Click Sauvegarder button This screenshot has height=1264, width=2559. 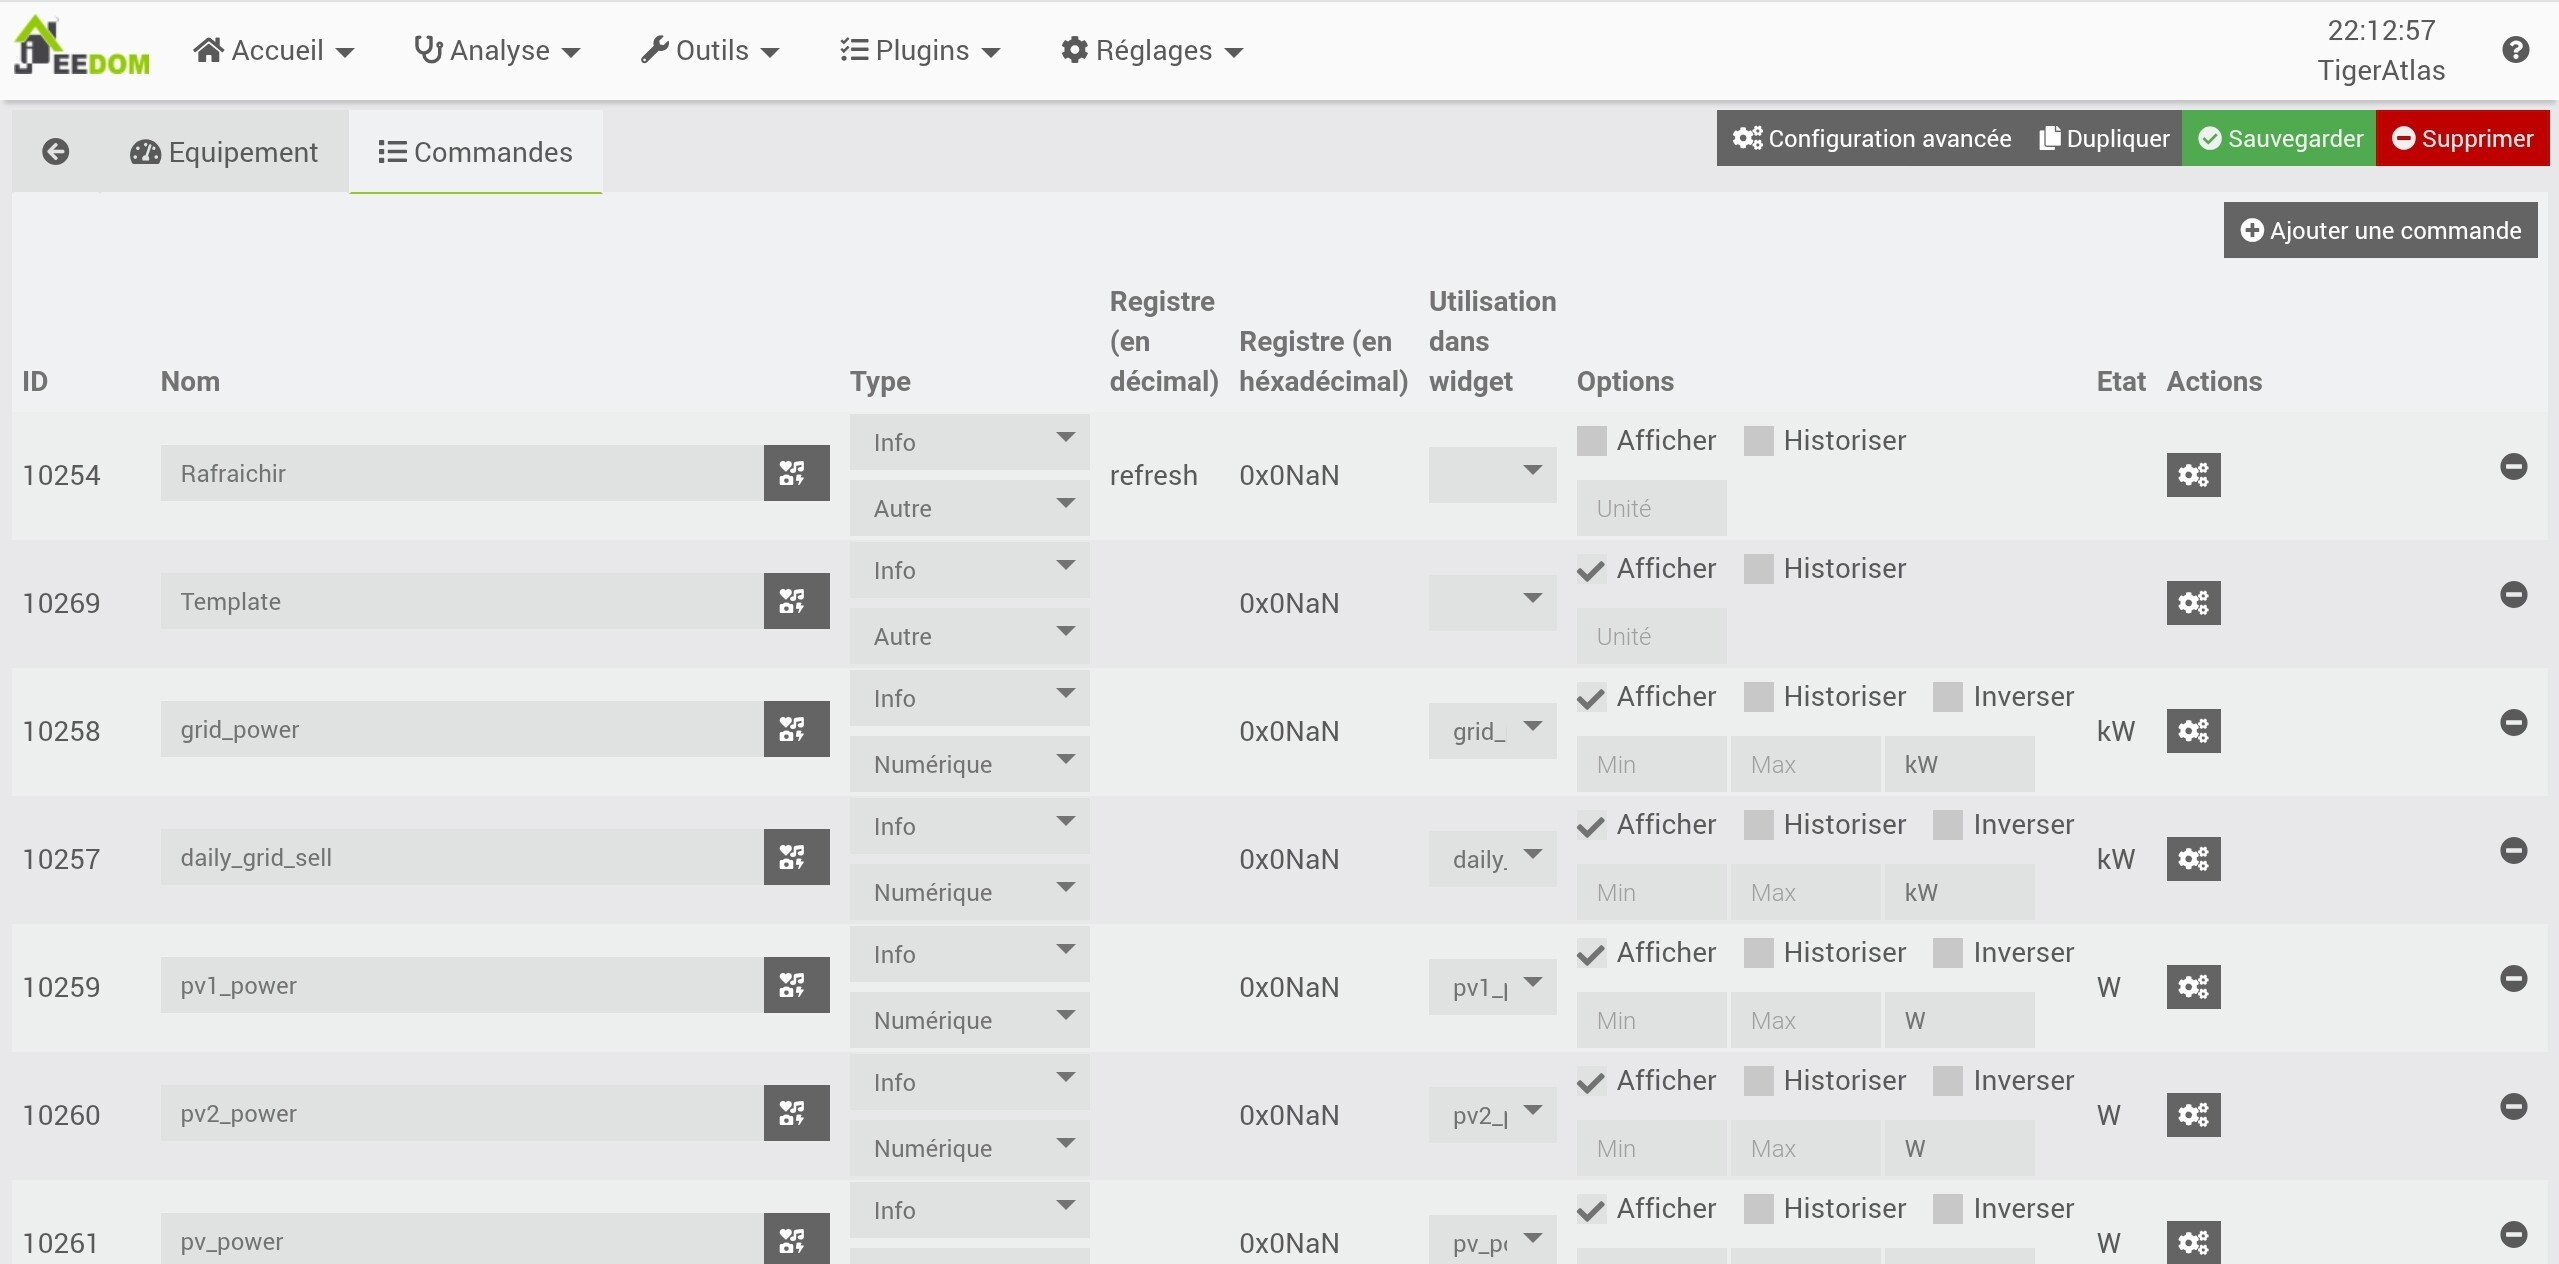point(2279,138)
